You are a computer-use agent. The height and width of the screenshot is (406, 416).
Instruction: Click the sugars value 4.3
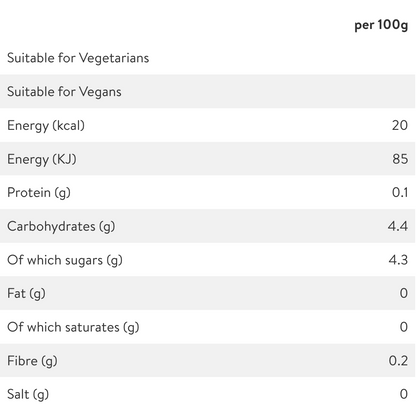398,260
